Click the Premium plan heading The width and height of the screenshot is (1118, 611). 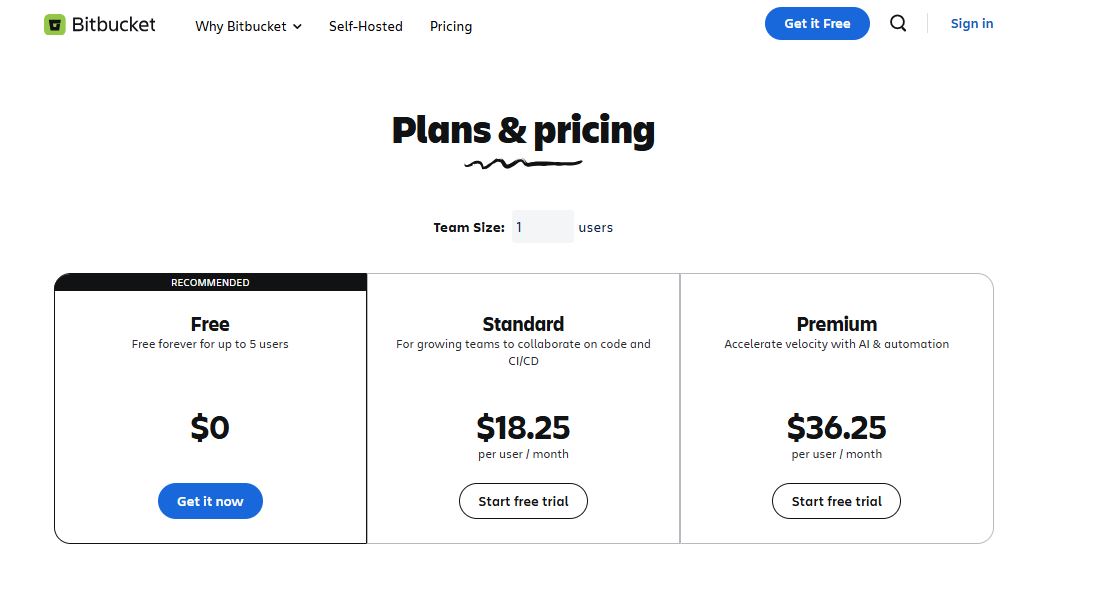836,323
